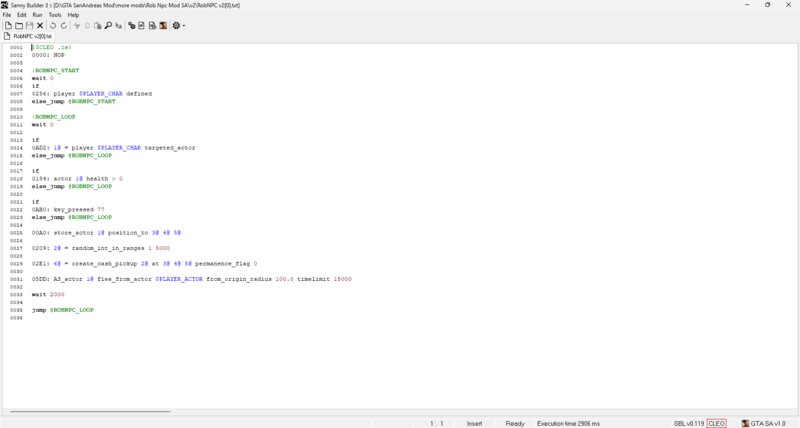Click the cursor position 1 : 1 indicator

coord(437,423)
